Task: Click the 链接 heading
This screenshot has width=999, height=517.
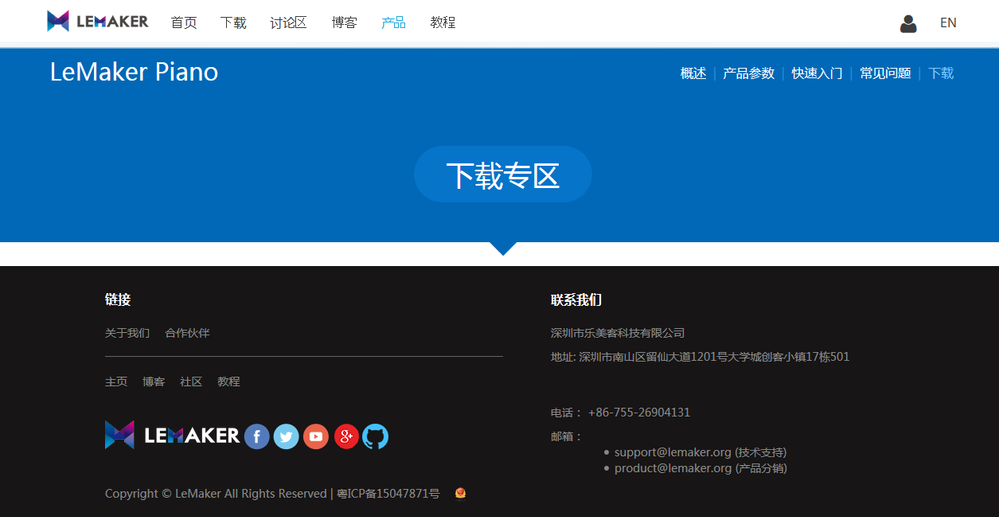Action: (118, 300)
